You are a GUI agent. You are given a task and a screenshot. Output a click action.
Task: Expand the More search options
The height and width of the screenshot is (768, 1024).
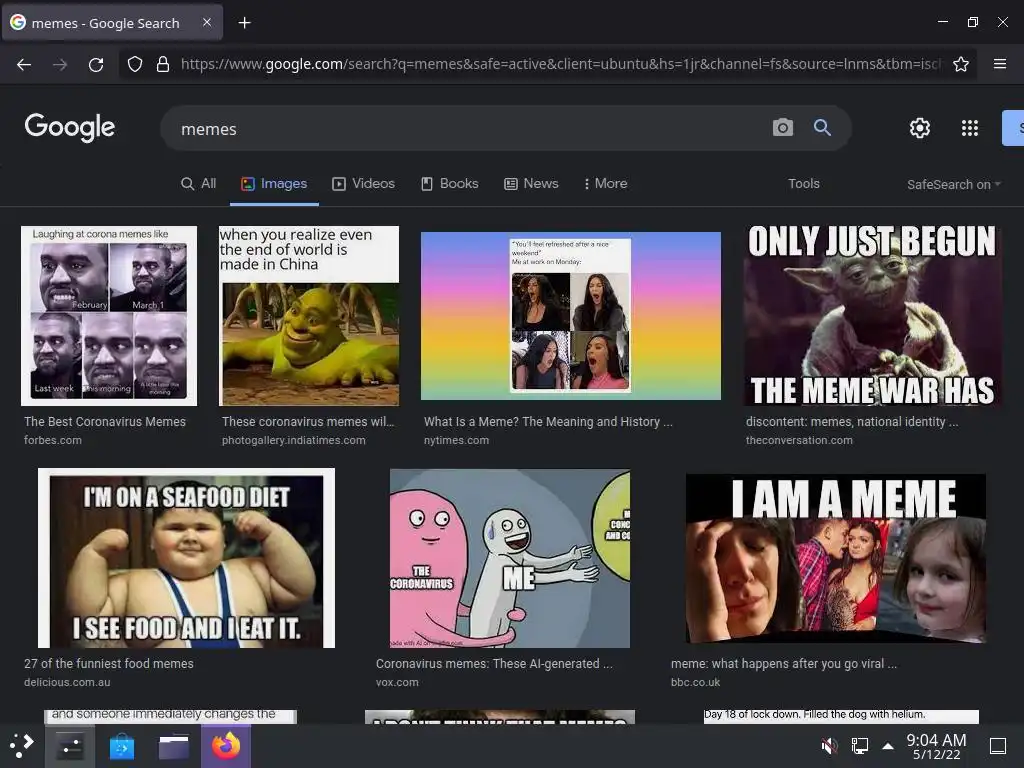(605, 184)
